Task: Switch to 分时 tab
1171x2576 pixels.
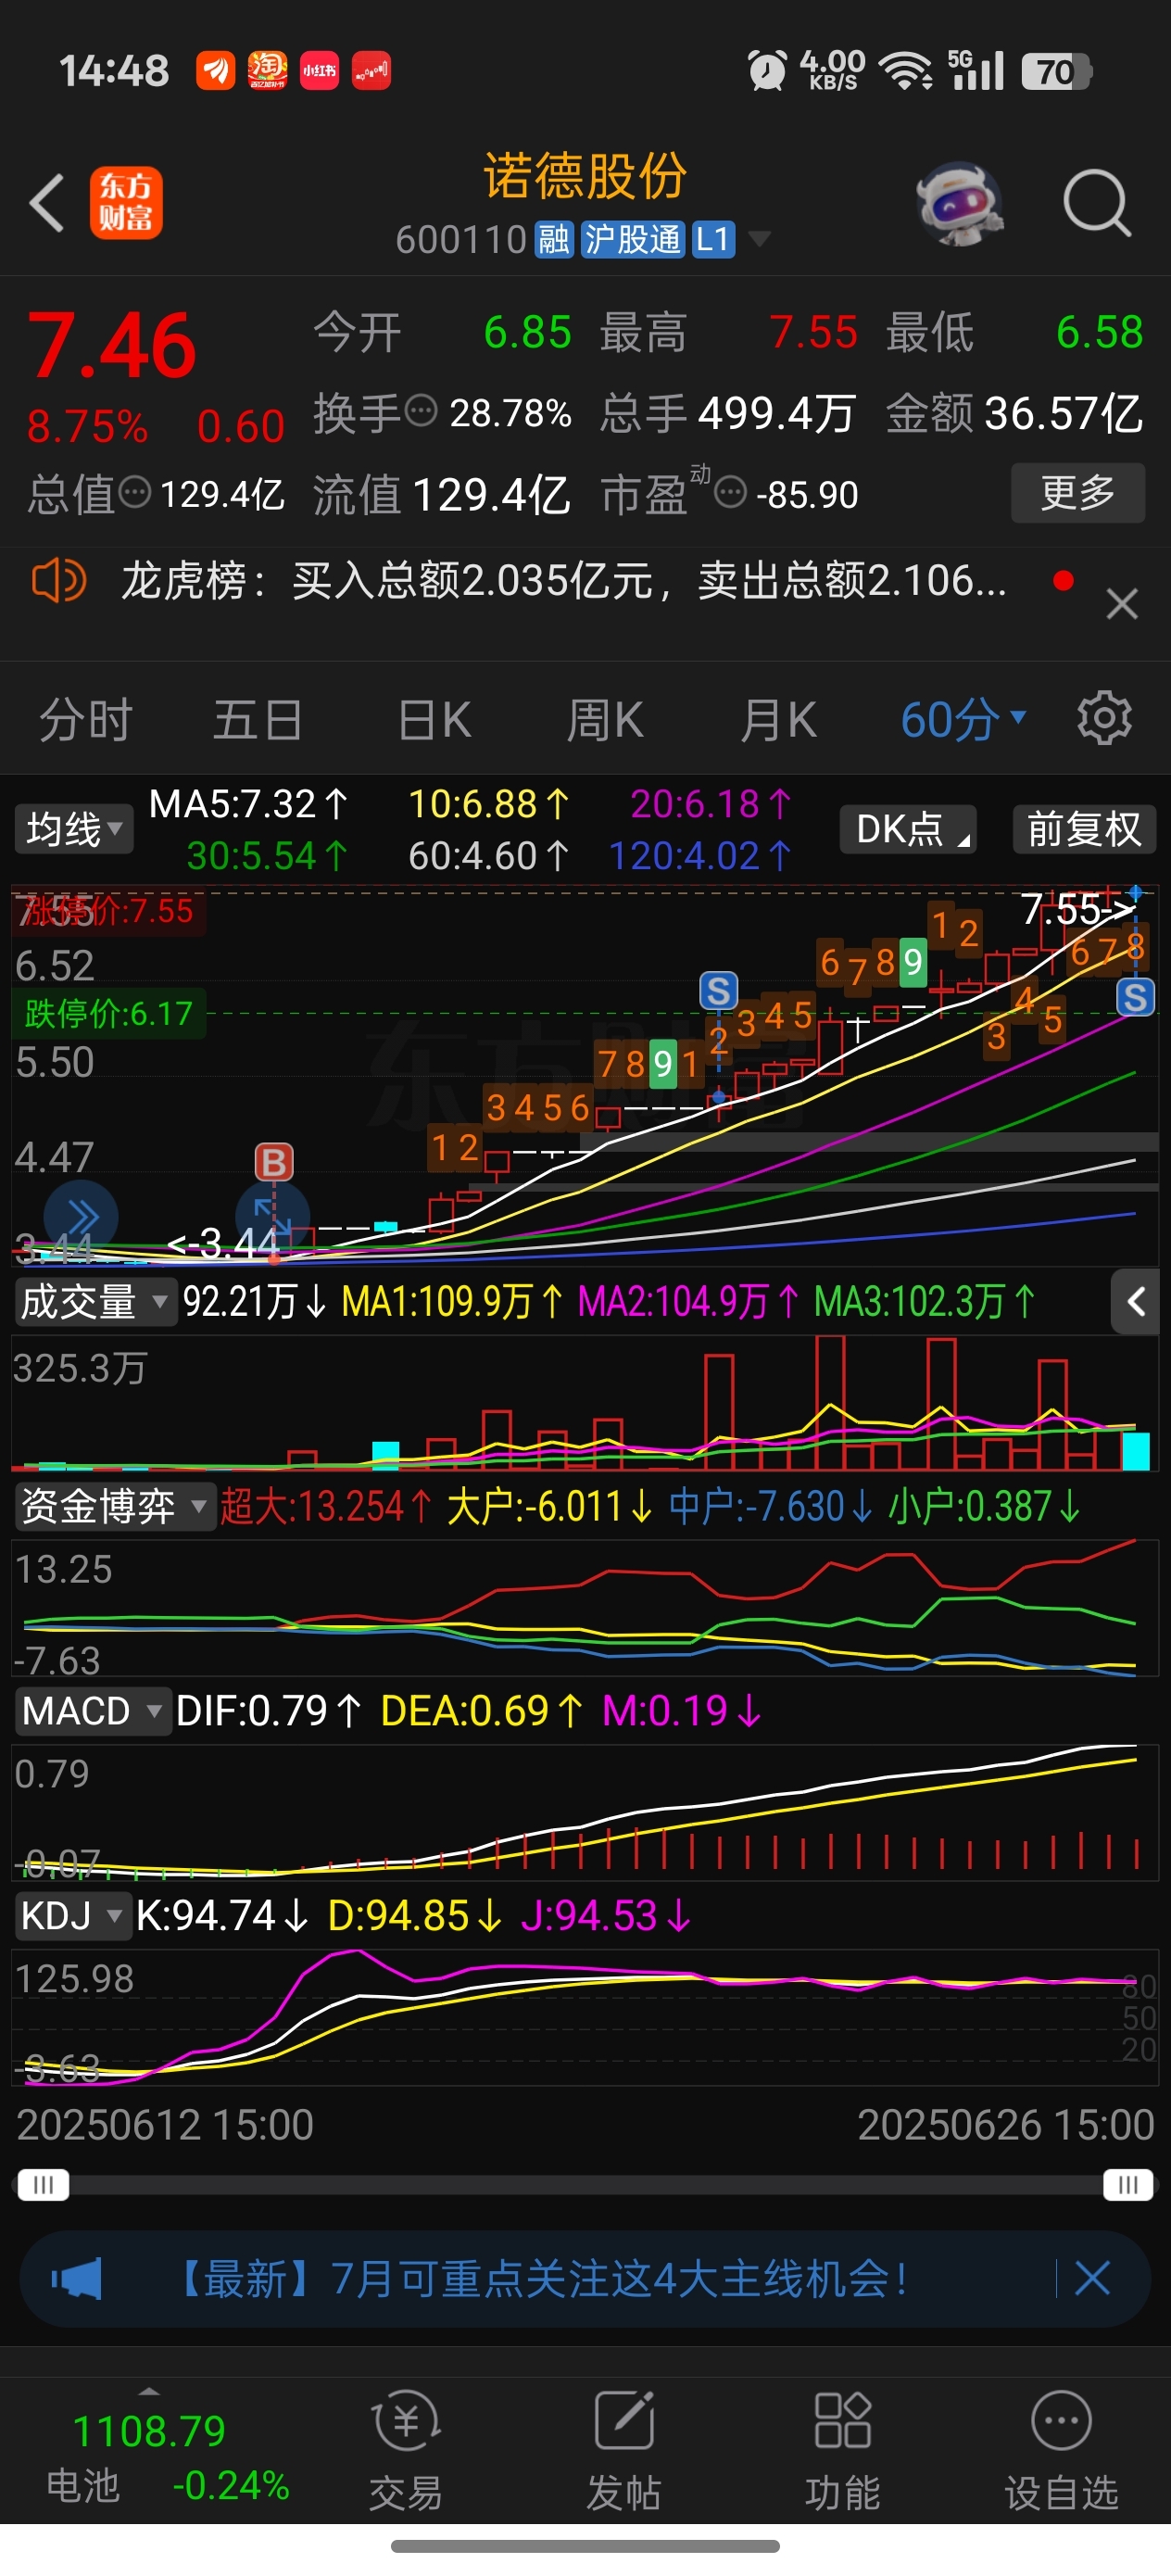Action: point(86,720)
